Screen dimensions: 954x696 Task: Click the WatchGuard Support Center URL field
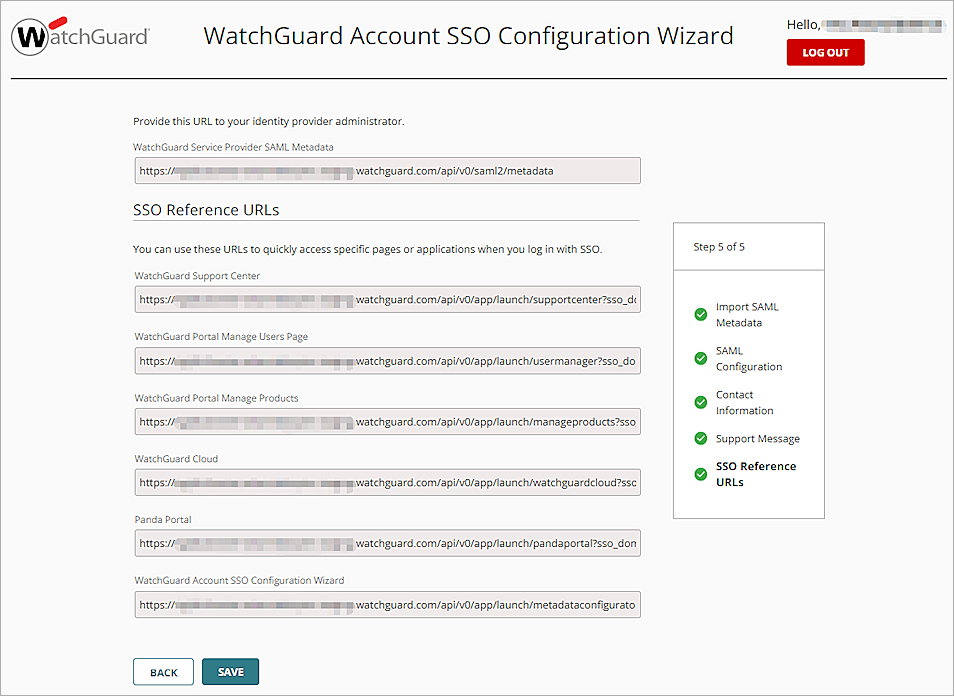point(388,299)
